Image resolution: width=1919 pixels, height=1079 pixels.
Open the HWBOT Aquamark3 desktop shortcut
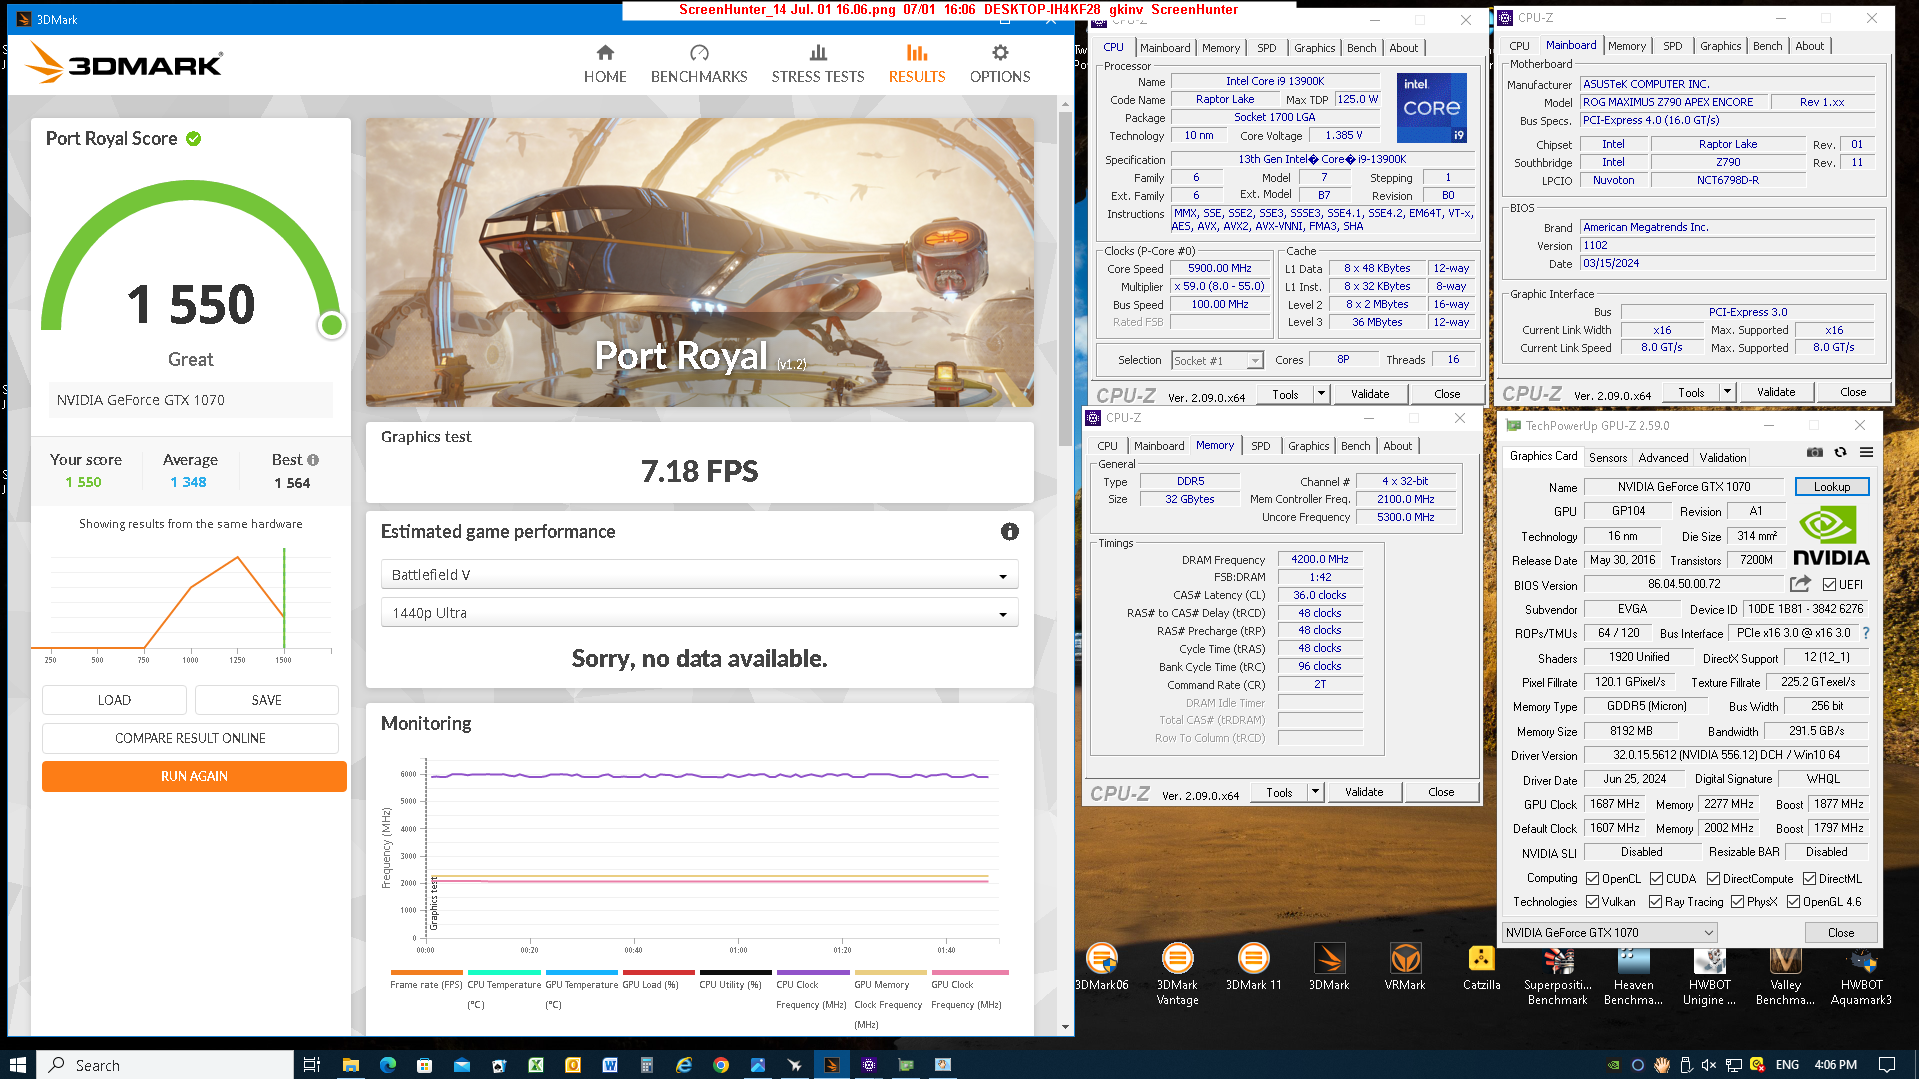tap(1861, 975)
